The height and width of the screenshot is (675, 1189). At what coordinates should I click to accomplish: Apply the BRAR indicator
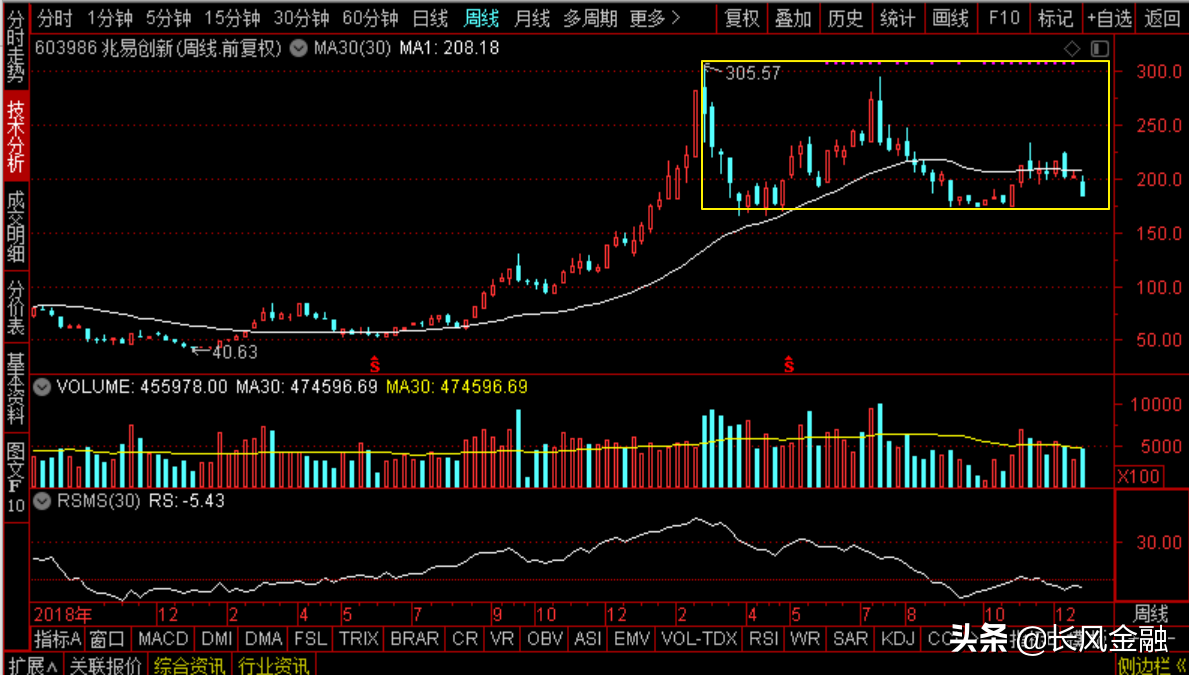point(415,639)
